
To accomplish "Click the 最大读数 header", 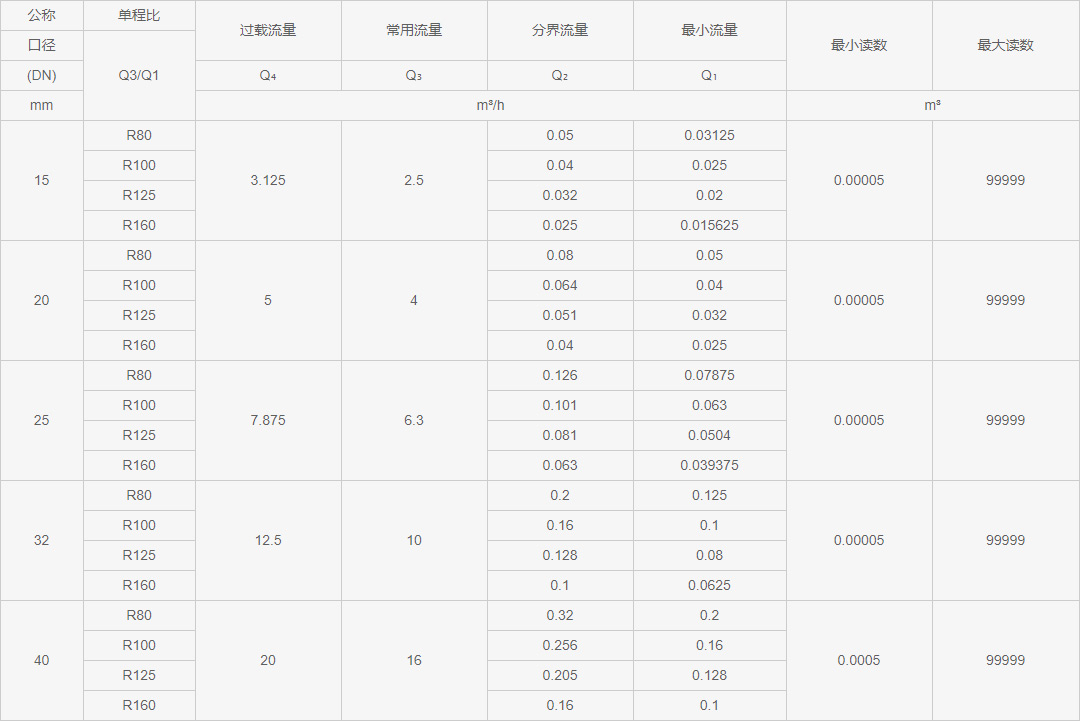I will pos(1004,45).
